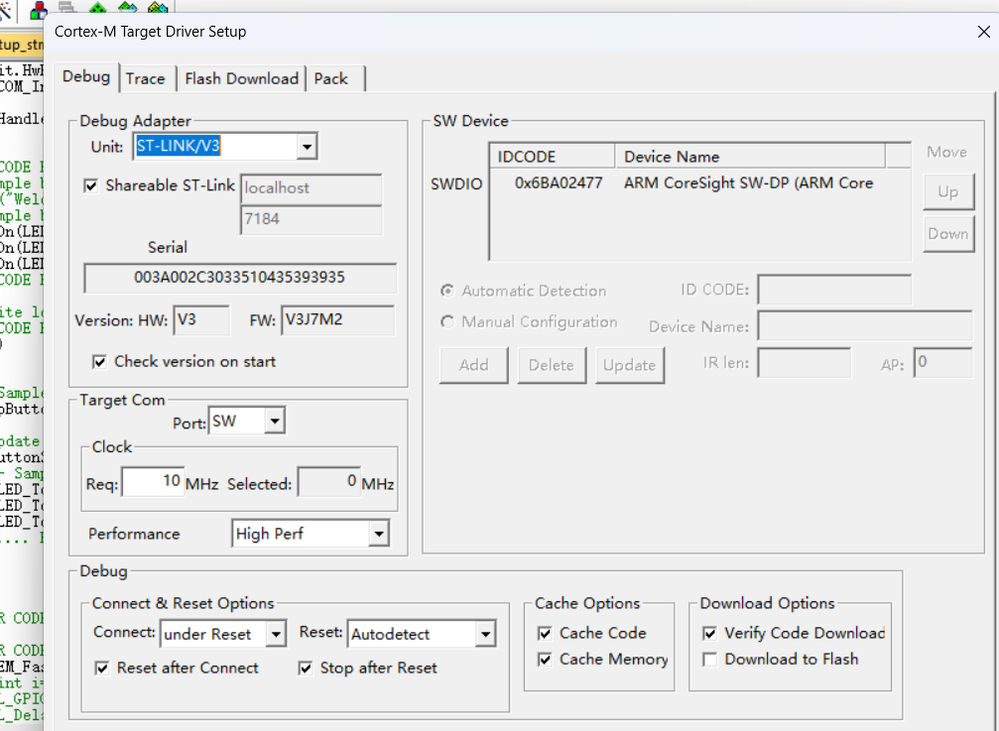Toggle Check version on start checkbox

99,362
